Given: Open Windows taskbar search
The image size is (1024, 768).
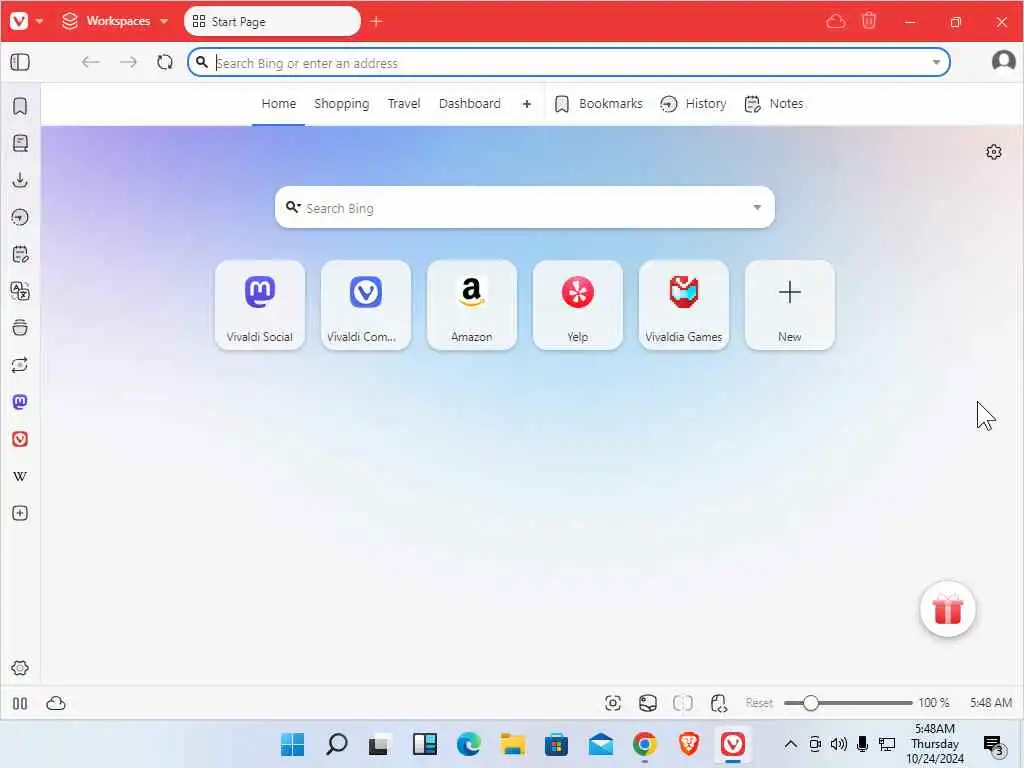Looking at the screenshot, I should 336,744.
